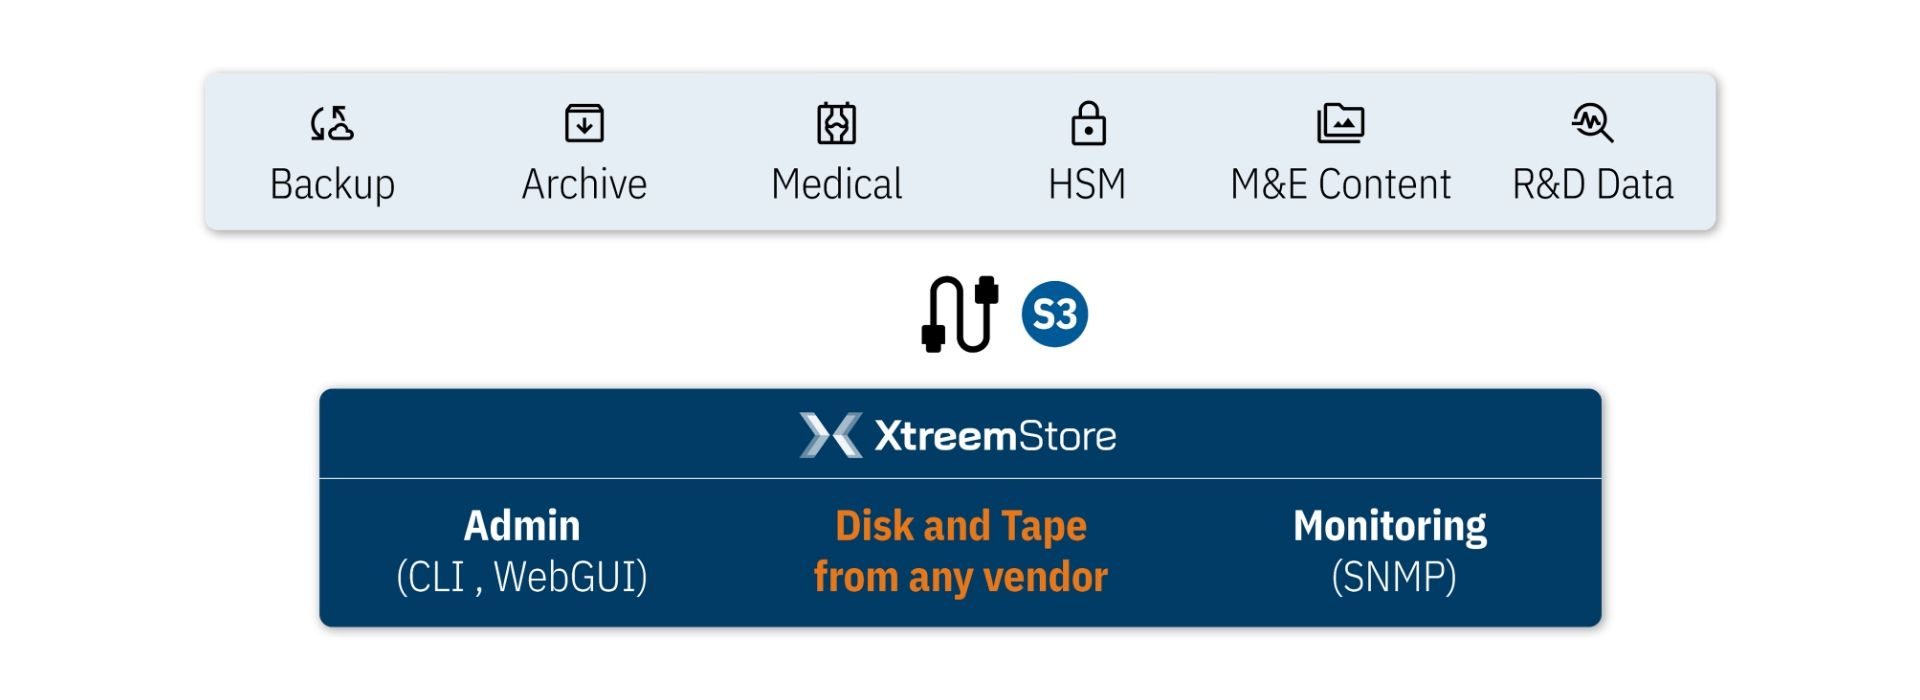Image resolution: width=1920 pixels, height=700 pixels.
Task: Select the HSM label
Action: (1087, 185)
